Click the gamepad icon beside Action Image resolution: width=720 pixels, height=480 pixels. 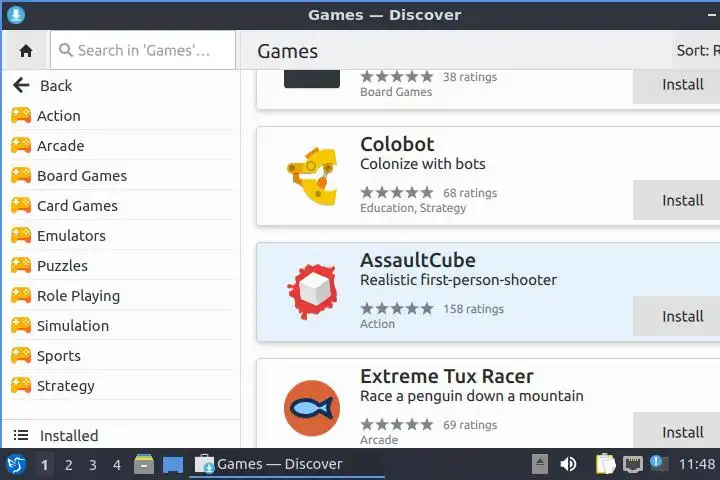[21, 116]
